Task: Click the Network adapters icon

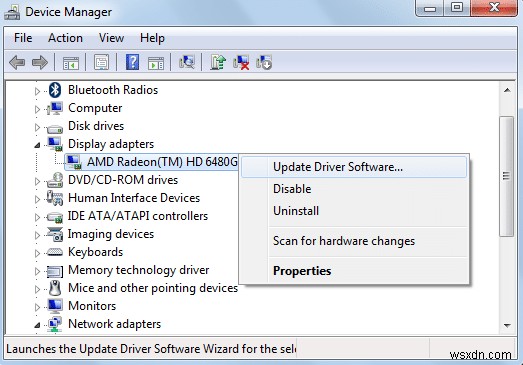Action: coord(55,324)
